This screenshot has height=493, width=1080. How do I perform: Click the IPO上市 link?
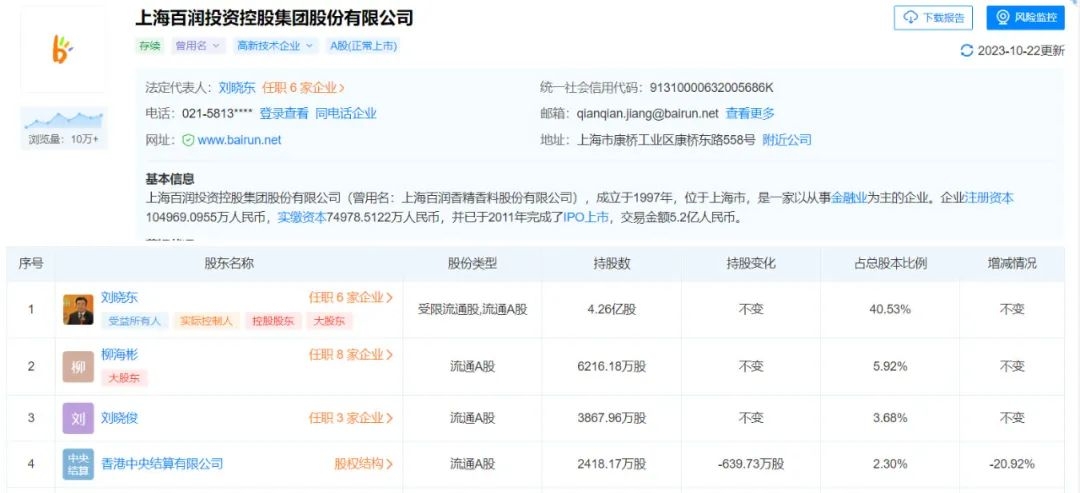click(586, 218)
